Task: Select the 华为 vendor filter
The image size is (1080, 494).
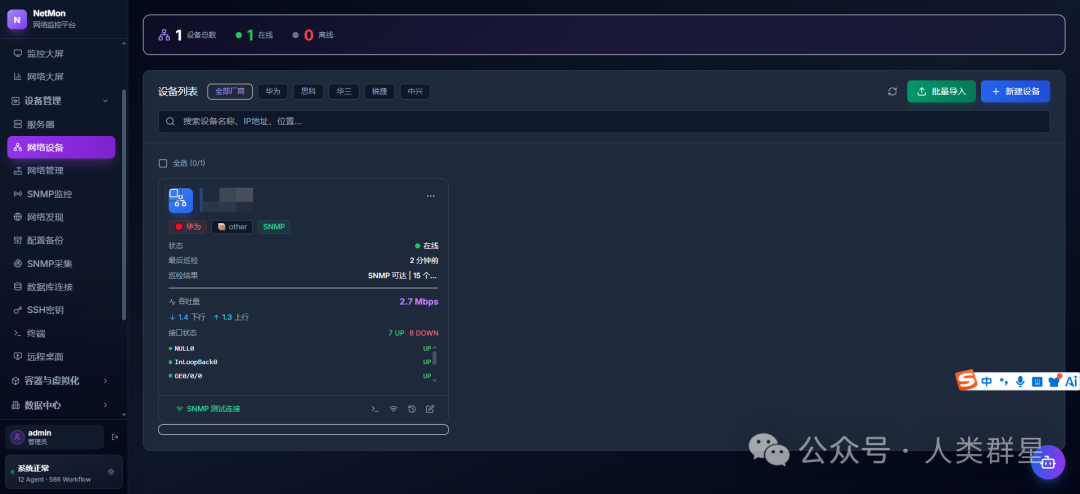Action: click(x=273, y=92)
